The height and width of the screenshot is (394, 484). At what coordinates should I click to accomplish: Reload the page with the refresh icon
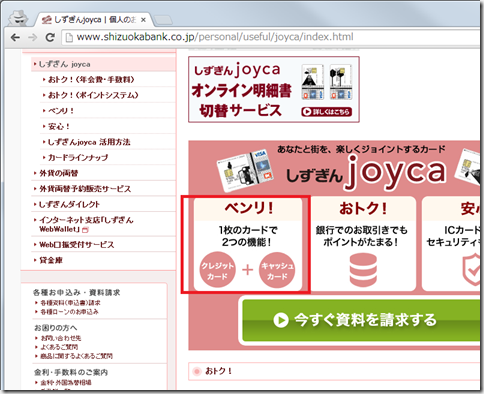tap(50, 37)
